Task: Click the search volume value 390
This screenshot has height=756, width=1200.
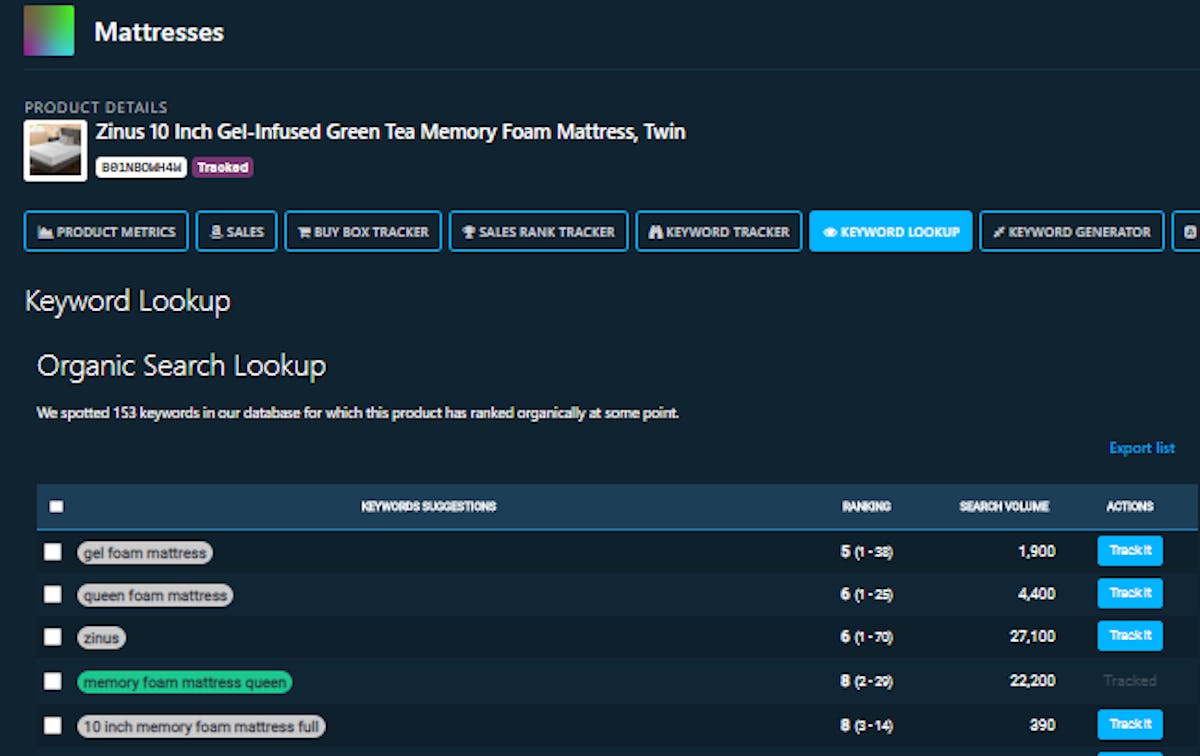Action: point(1043,724)
